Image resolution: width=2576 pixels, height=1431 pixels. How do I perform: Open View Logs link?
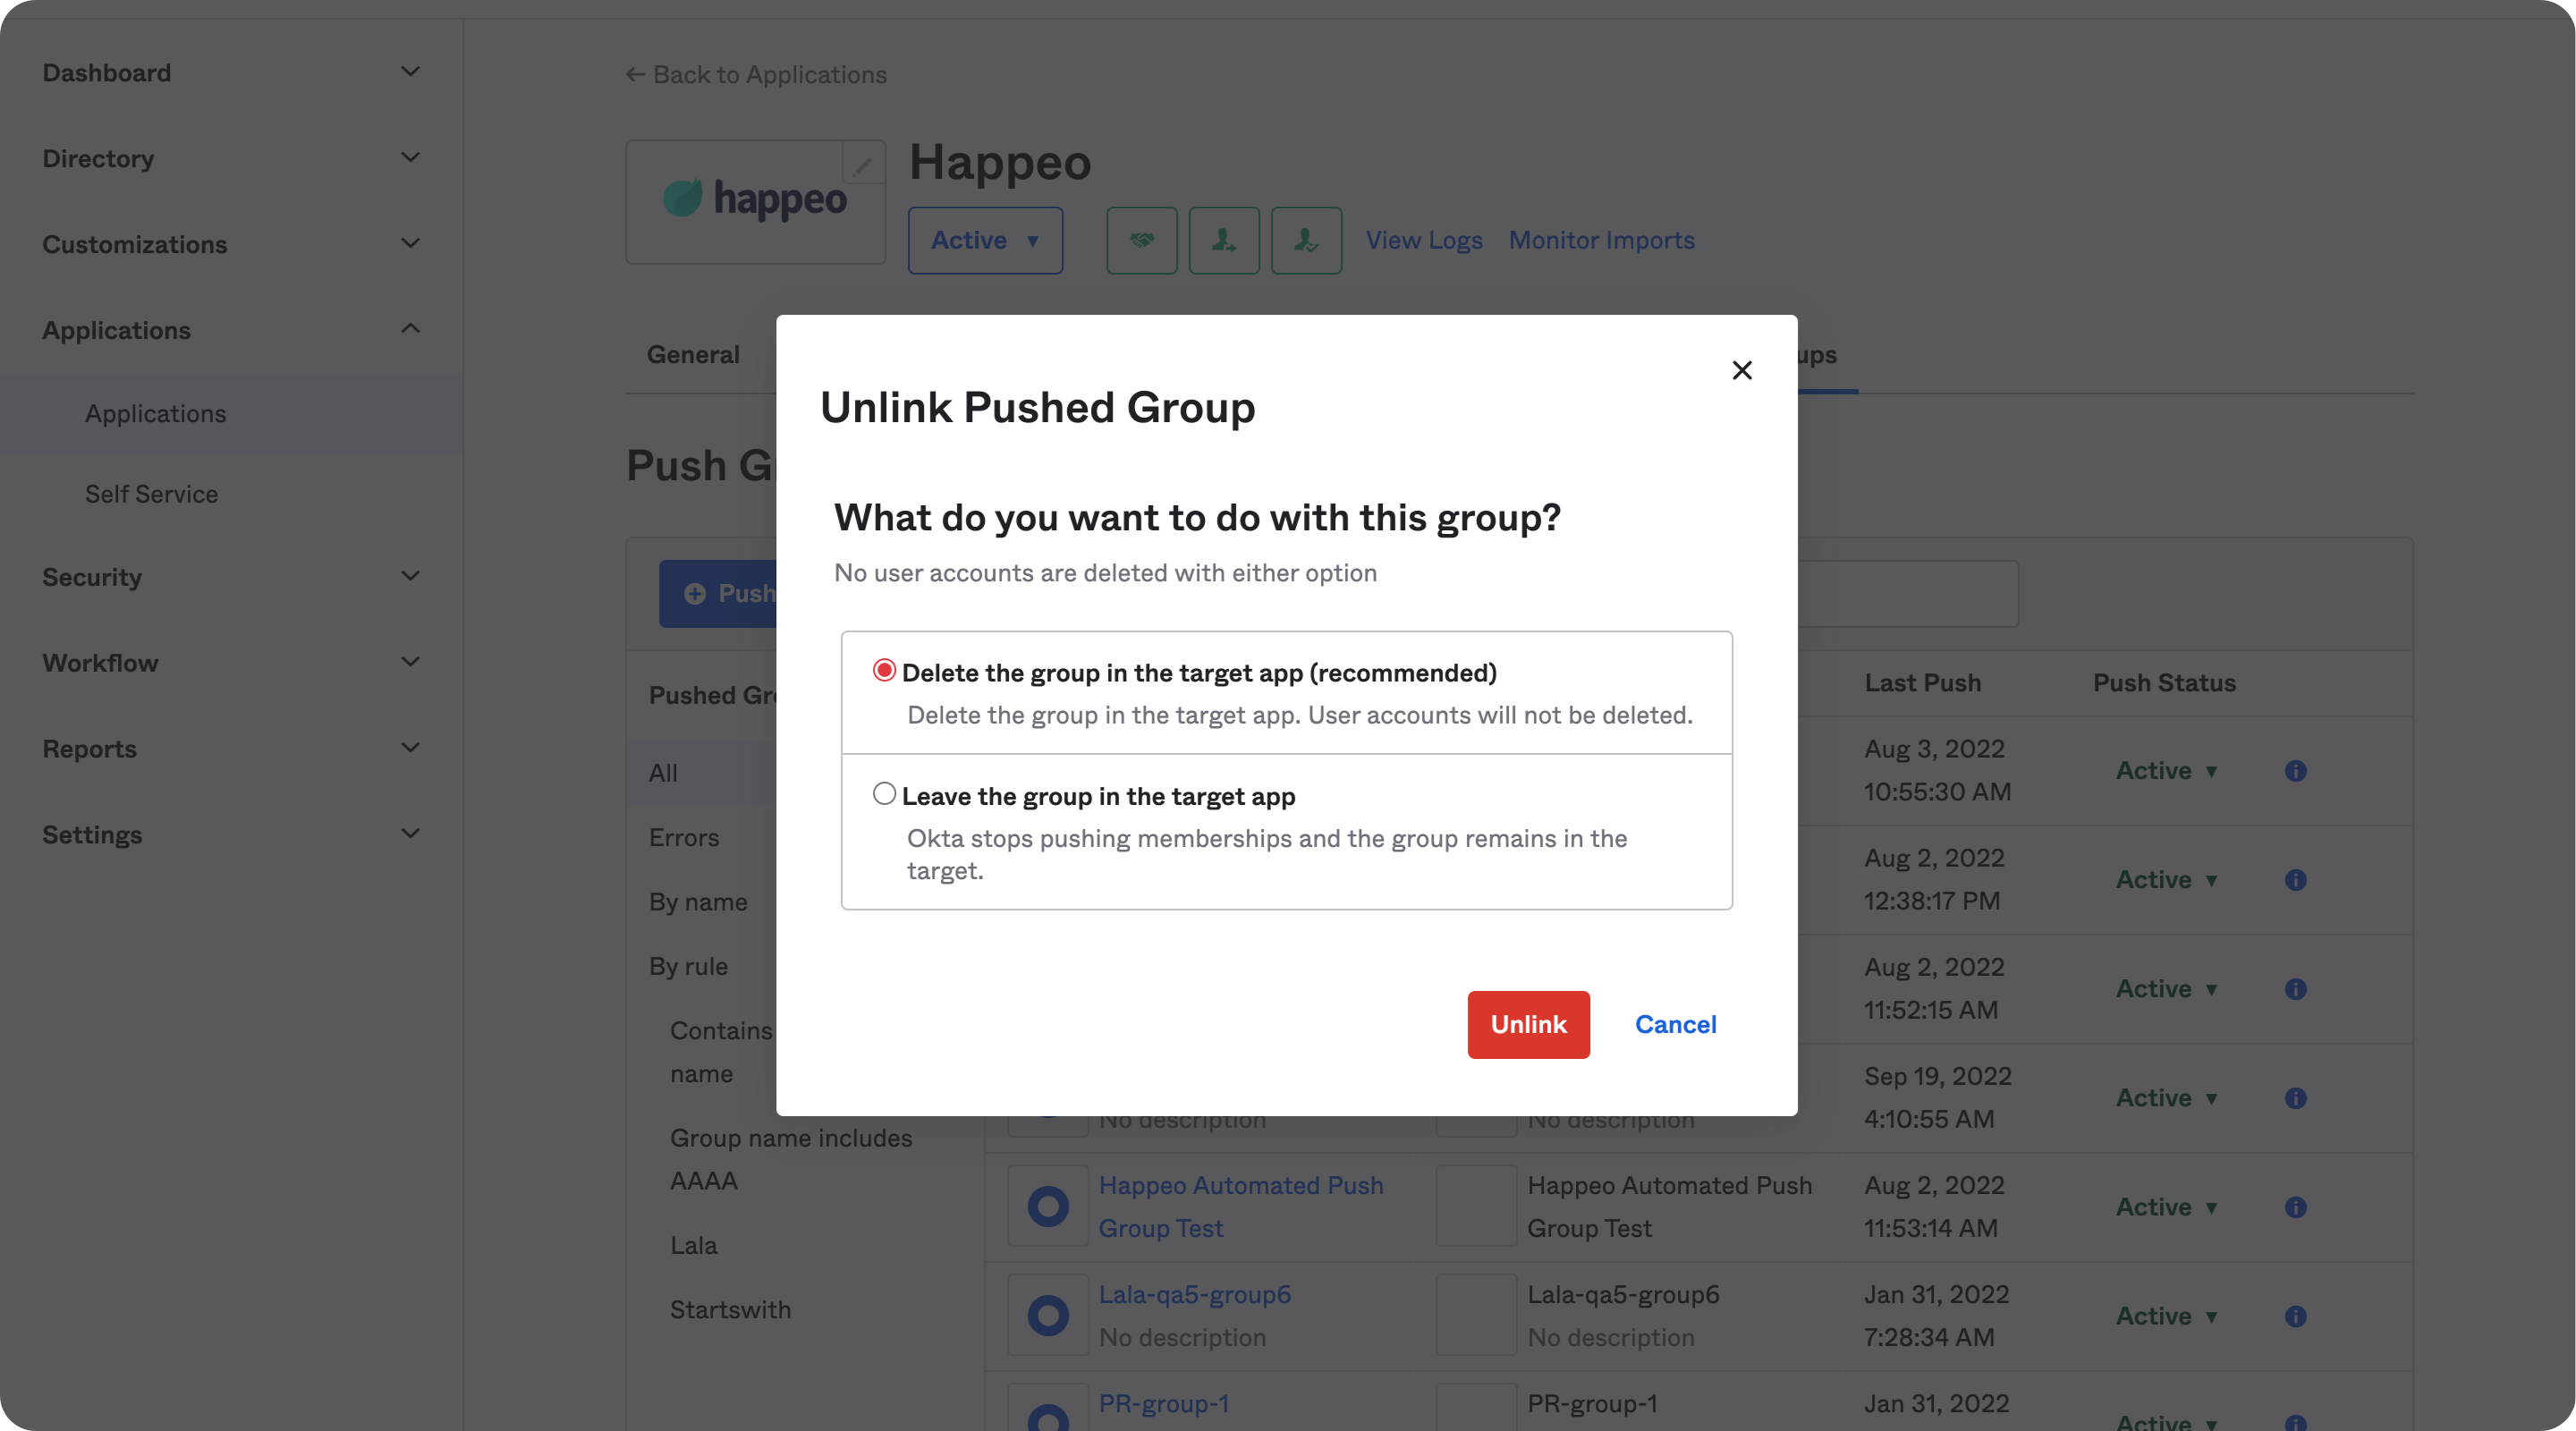[1424, 241]
